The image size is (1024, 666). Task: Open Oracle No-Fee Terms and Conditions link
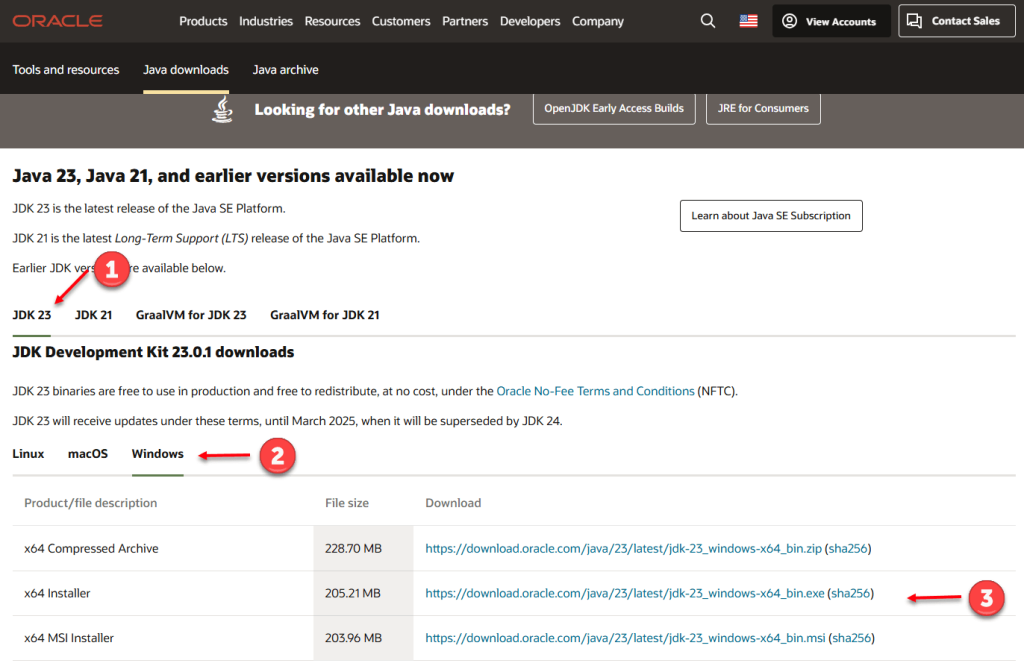(595, 391)
